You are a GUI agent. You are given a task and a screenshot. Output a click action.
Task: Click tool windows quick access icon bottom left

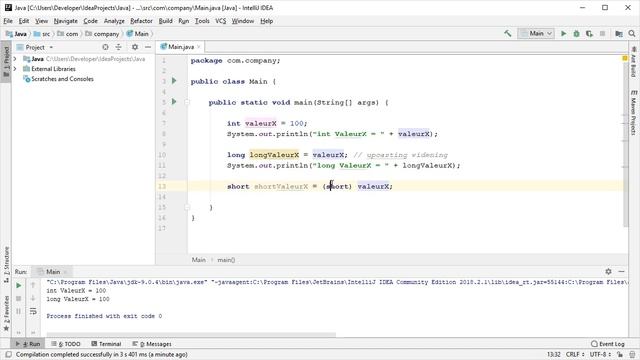[8, 354]
